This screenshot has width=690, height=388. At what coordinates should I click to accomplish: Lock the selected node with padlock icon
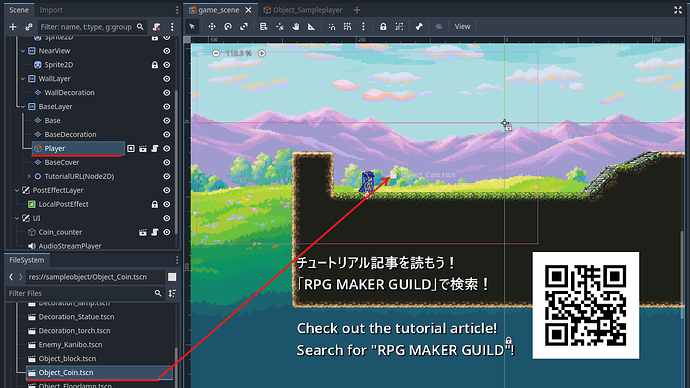click(383, 26)
